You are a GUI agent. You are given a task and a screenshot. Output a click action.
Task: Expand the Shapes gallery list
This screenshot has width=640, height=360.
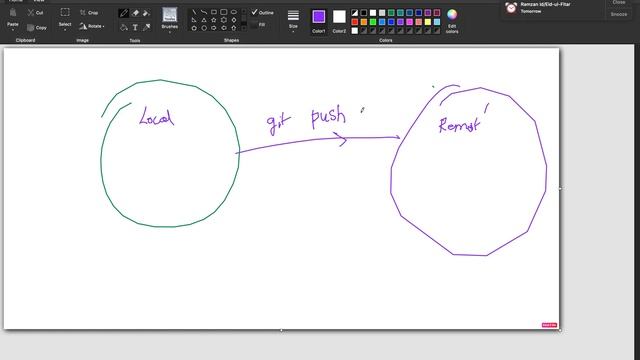coord(244,27)
